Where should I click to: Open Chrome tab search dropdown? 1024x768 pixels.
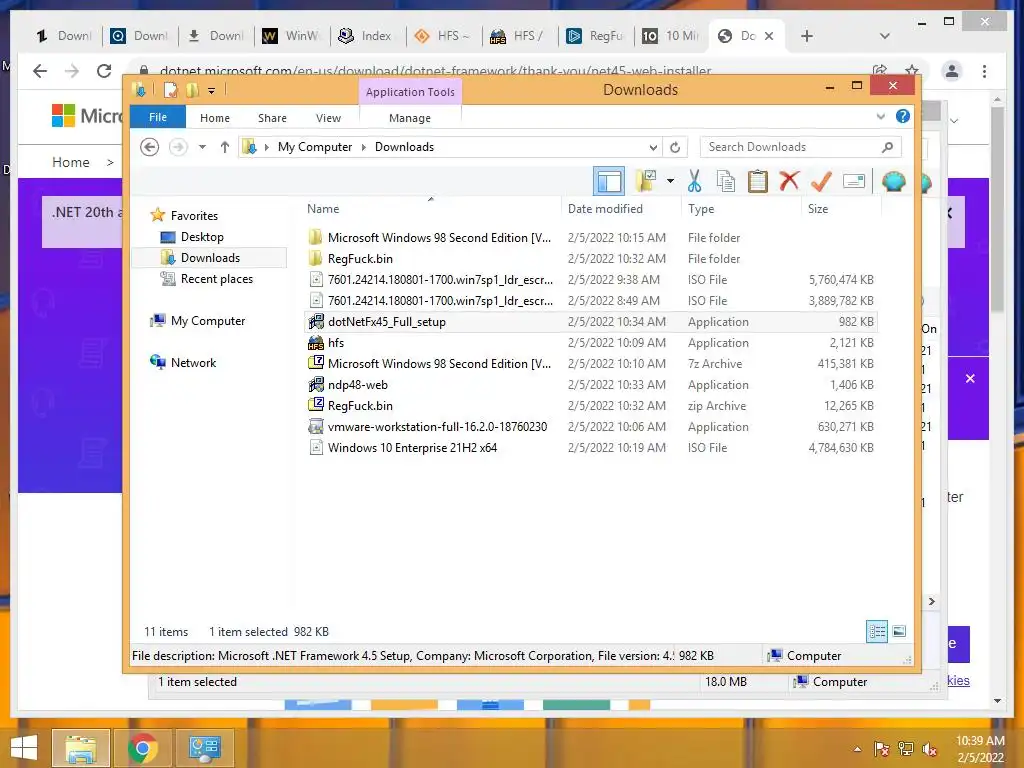[x=884, y=36]
